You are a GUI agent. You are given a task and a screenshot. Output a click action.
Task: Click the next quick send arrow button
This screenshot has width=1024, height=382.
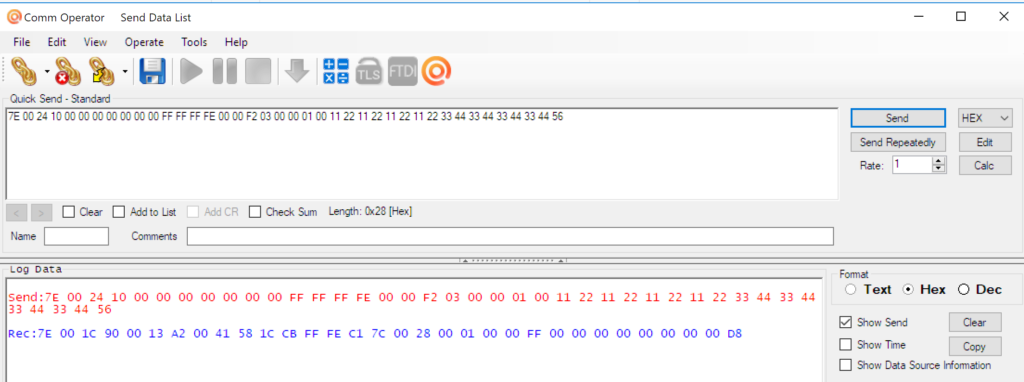tap(41, 212)
